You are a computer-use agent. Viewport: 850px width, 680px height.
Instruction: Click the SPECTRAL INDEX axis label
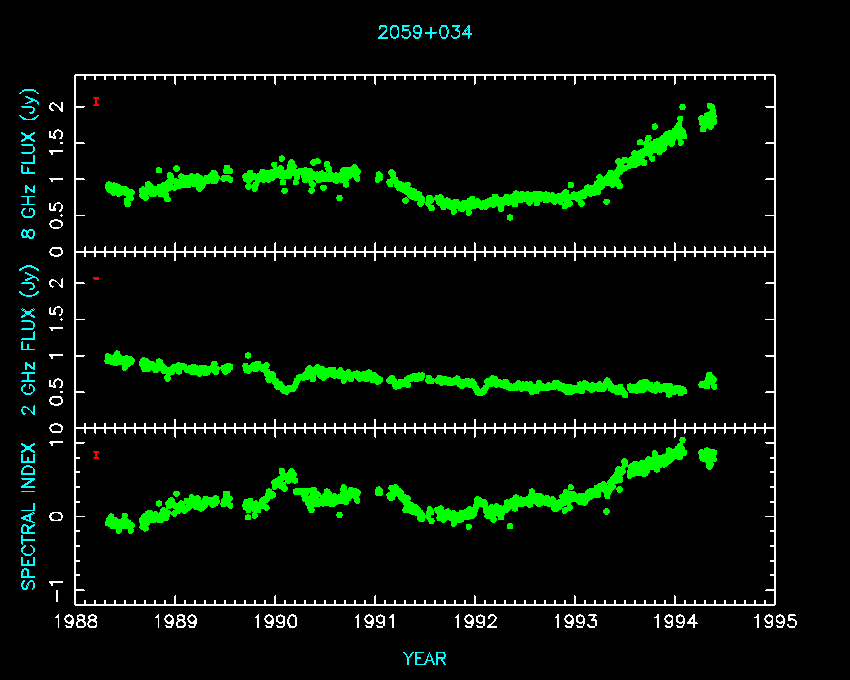pyautogui.click(x=30, y=515)
